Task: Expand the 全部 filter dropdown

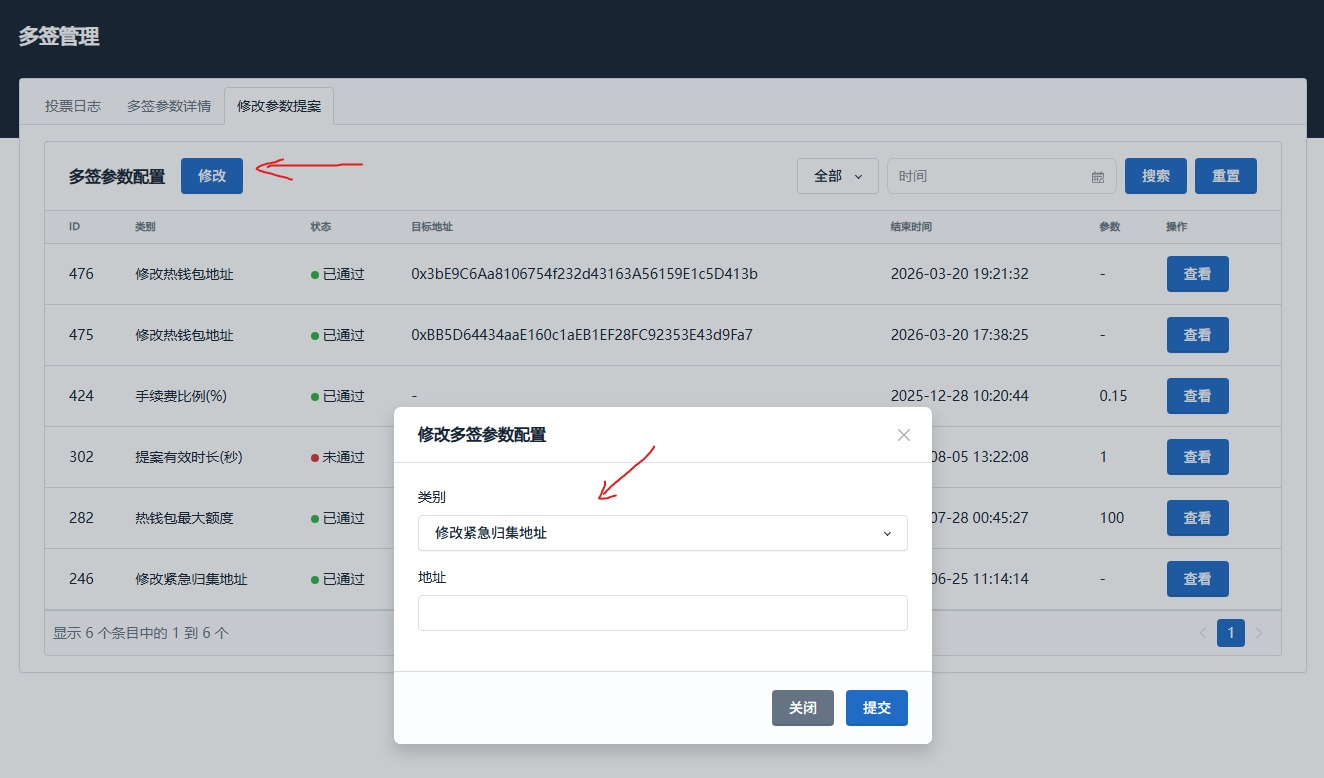Action: 837,176
